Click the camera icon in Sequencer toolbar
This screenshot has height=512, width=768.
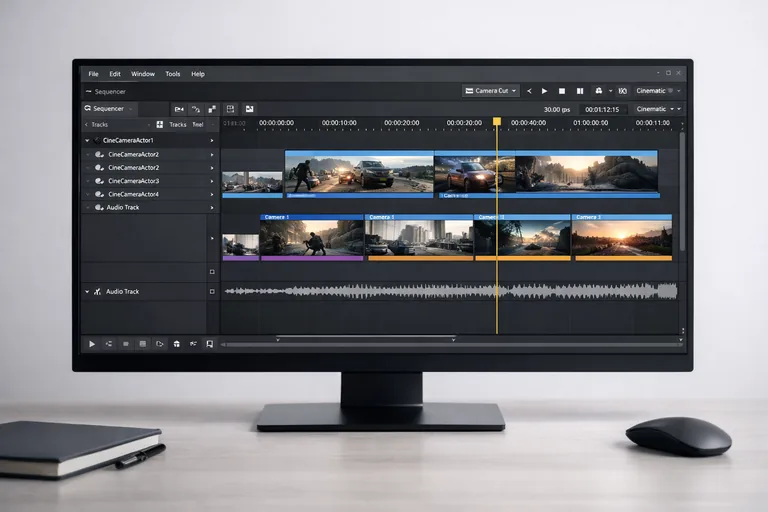179,109
